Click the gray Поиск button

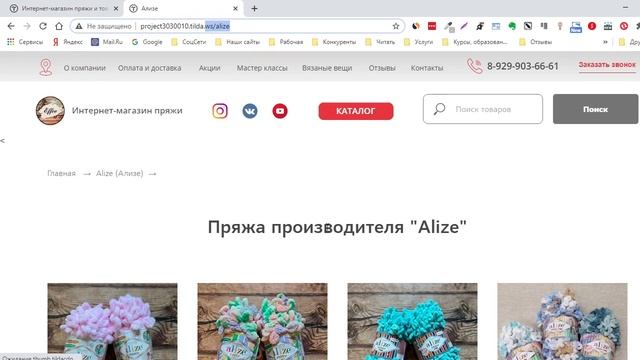click(595, 109)
